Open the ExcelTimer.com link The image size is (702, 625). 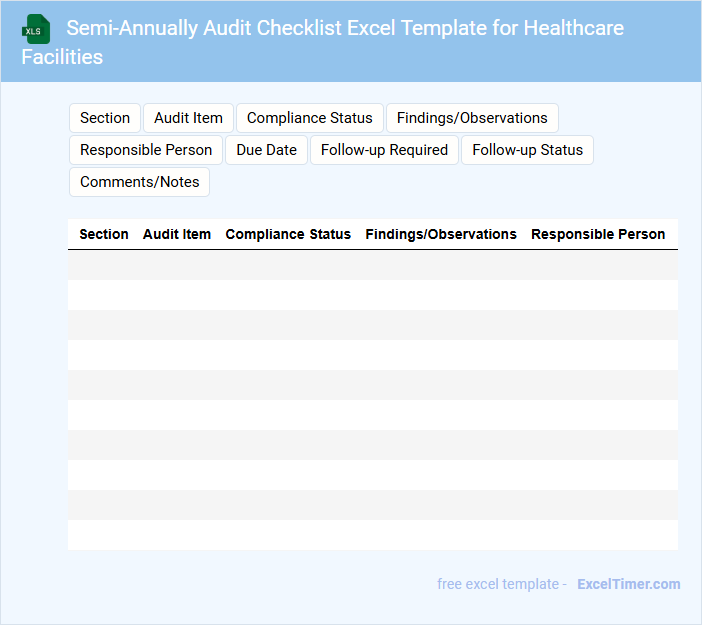click(x=628, y=584)
